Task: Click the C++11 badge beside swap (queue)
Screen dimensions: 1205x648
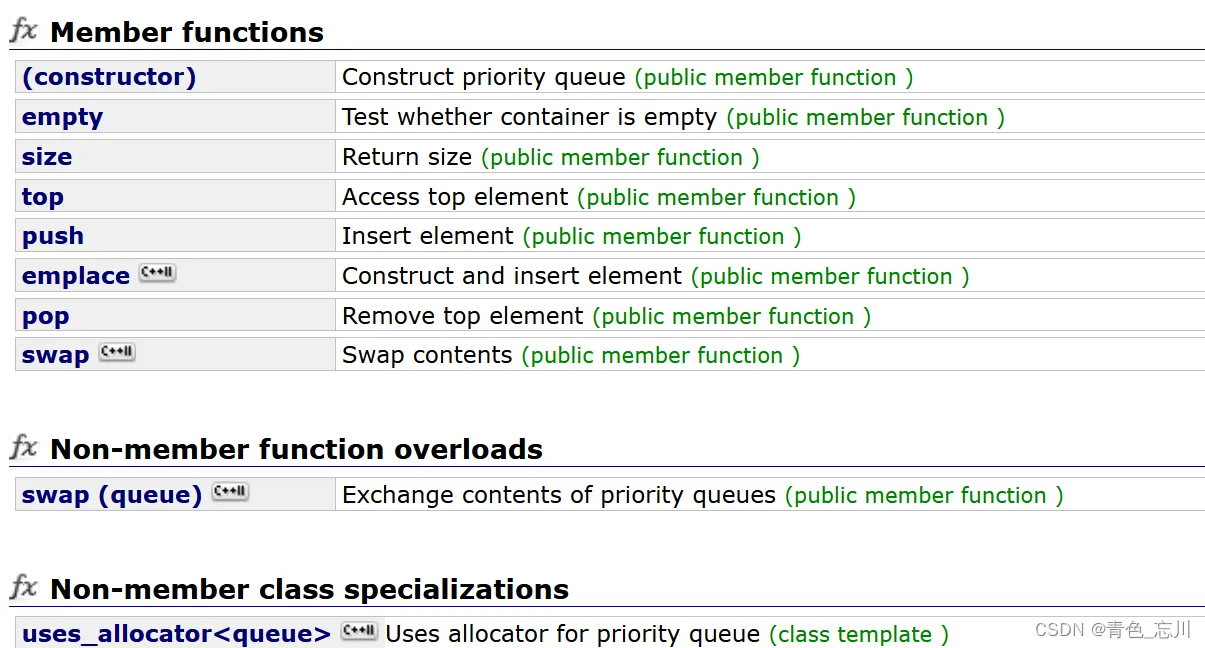Action: [230, 492]
